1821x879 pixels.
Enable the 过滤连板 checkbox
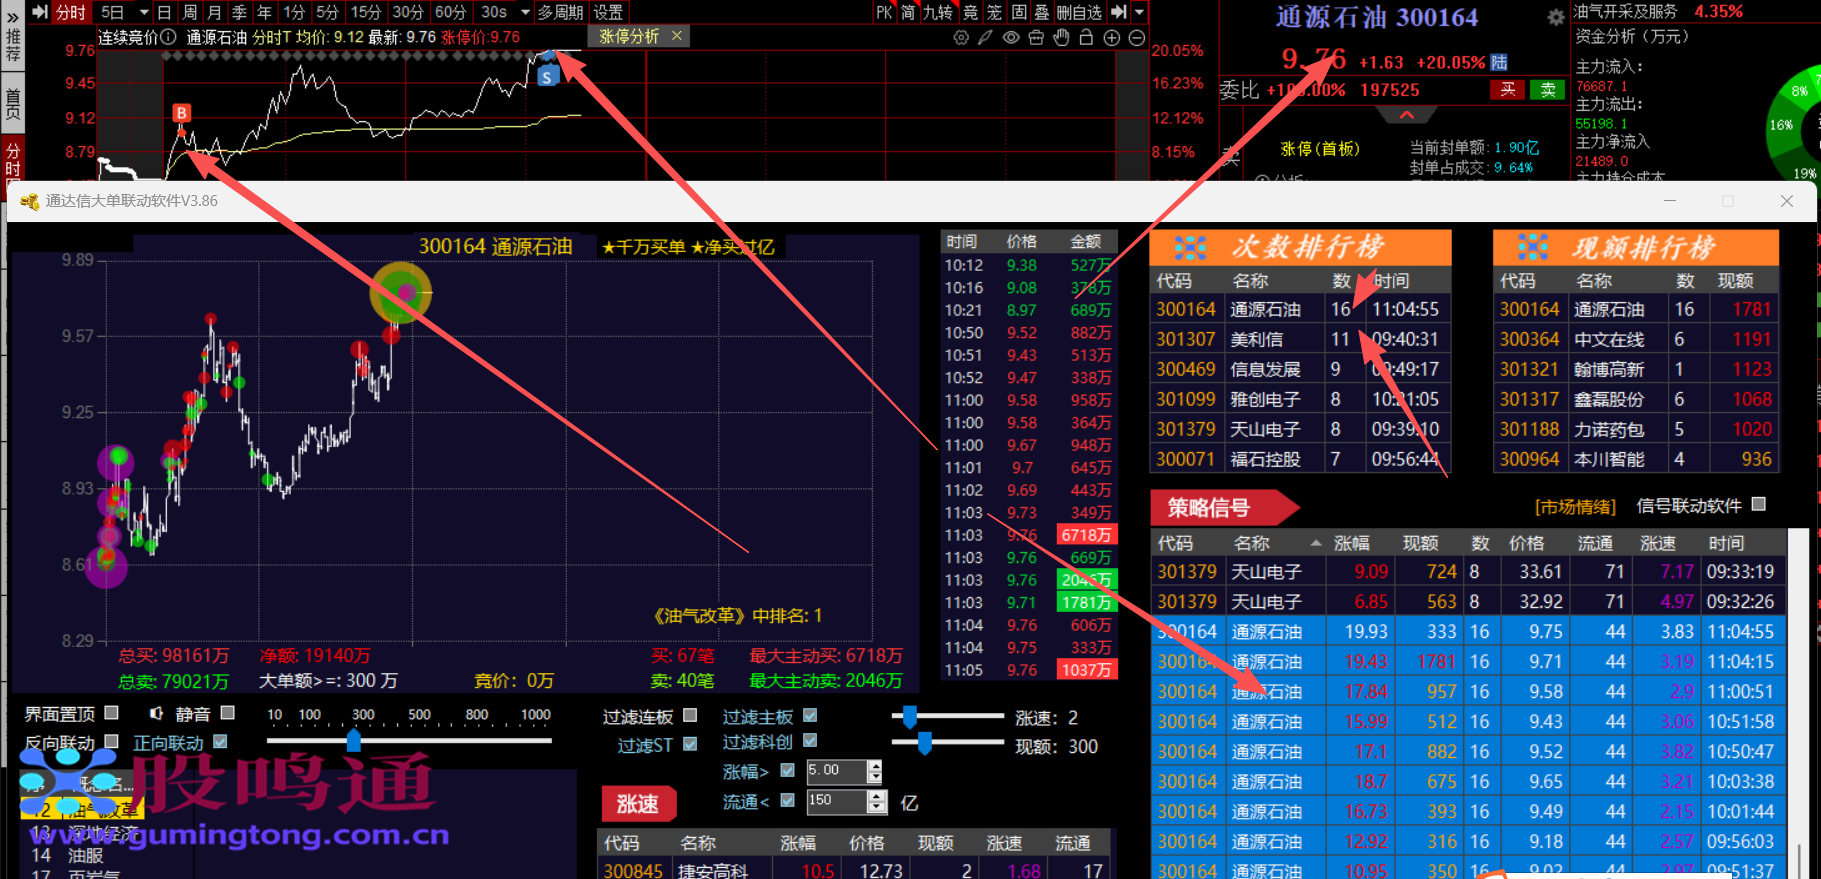tap(690, 715)
